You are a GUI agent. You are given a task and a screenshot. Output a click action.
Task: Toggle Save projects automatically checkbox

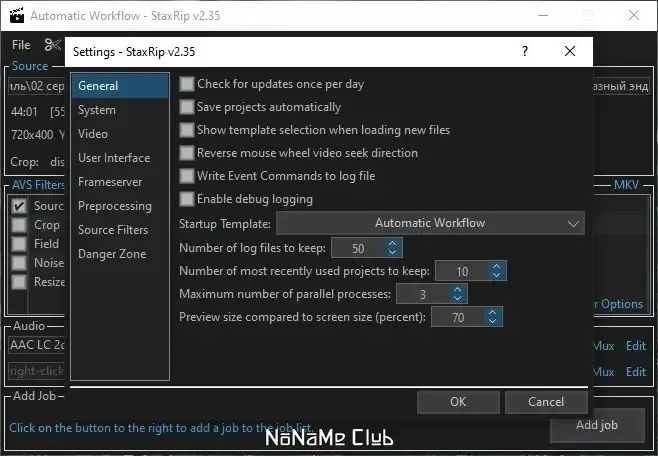187,107
